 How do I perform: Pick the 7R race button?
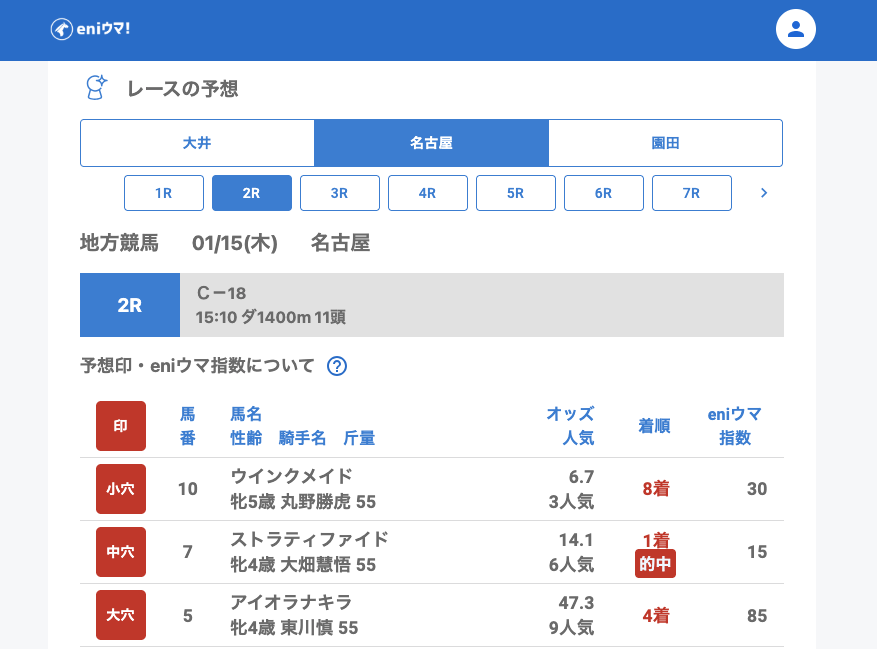(692, 193)
